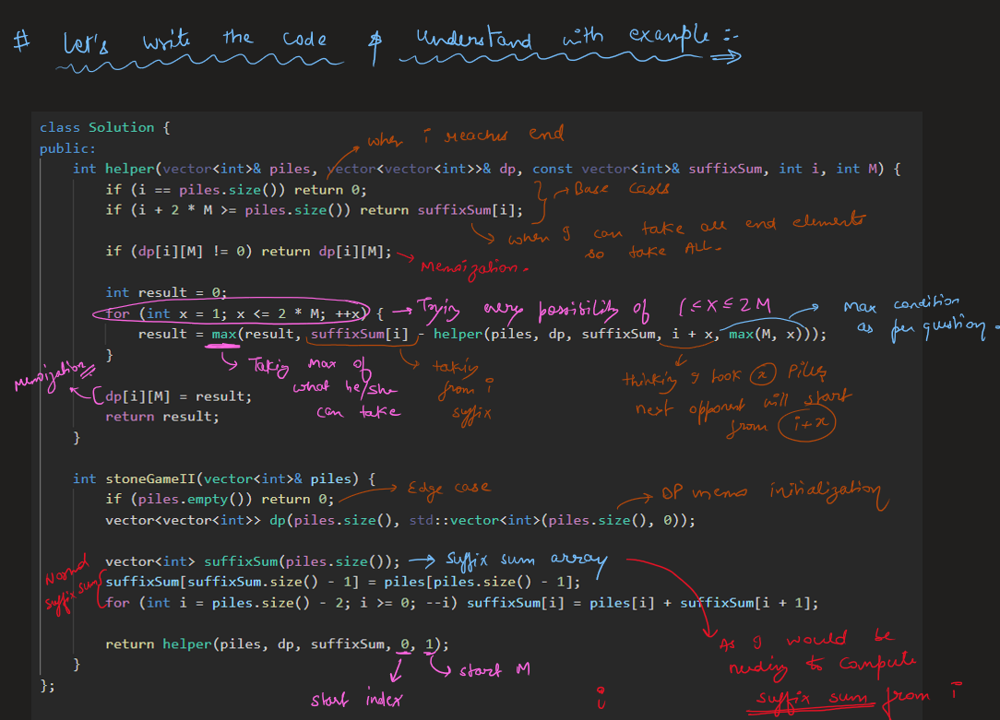Click the "int result = 0;" line

coord(166,293)
